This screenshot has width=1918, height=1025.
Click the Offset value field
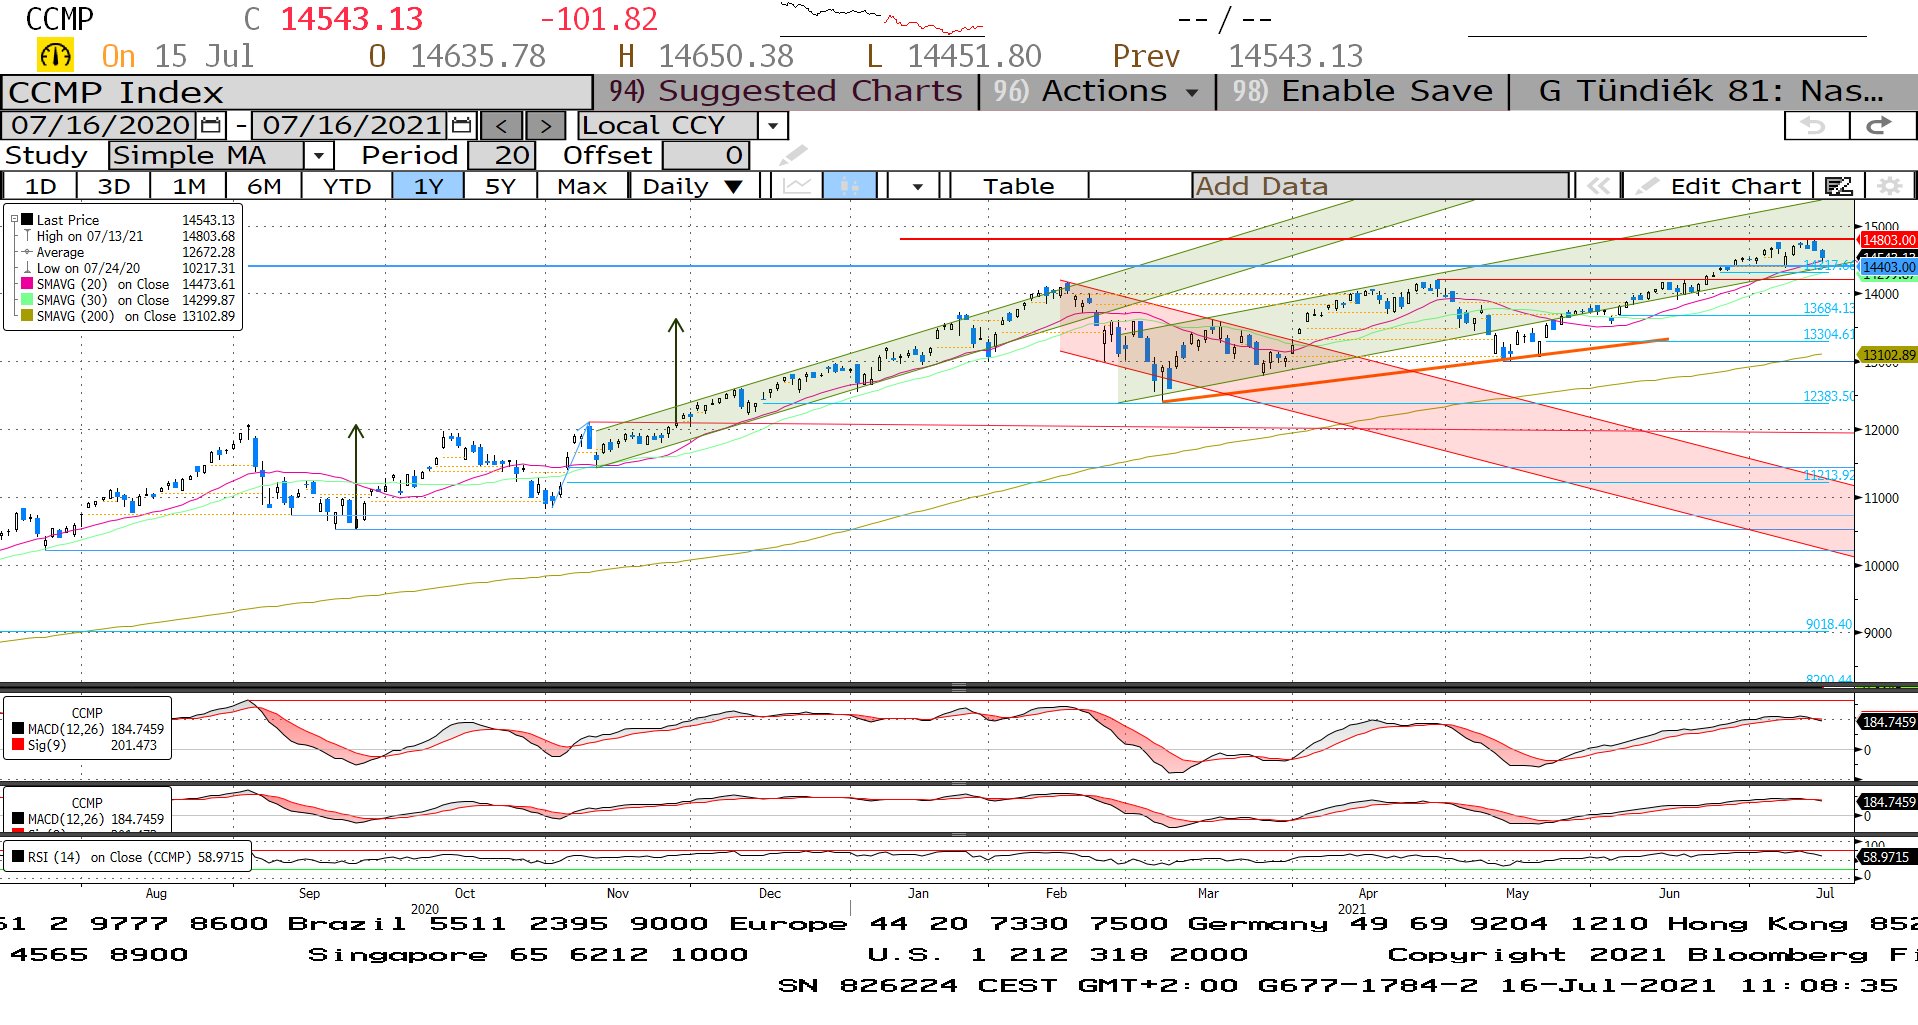coord(705,155)
